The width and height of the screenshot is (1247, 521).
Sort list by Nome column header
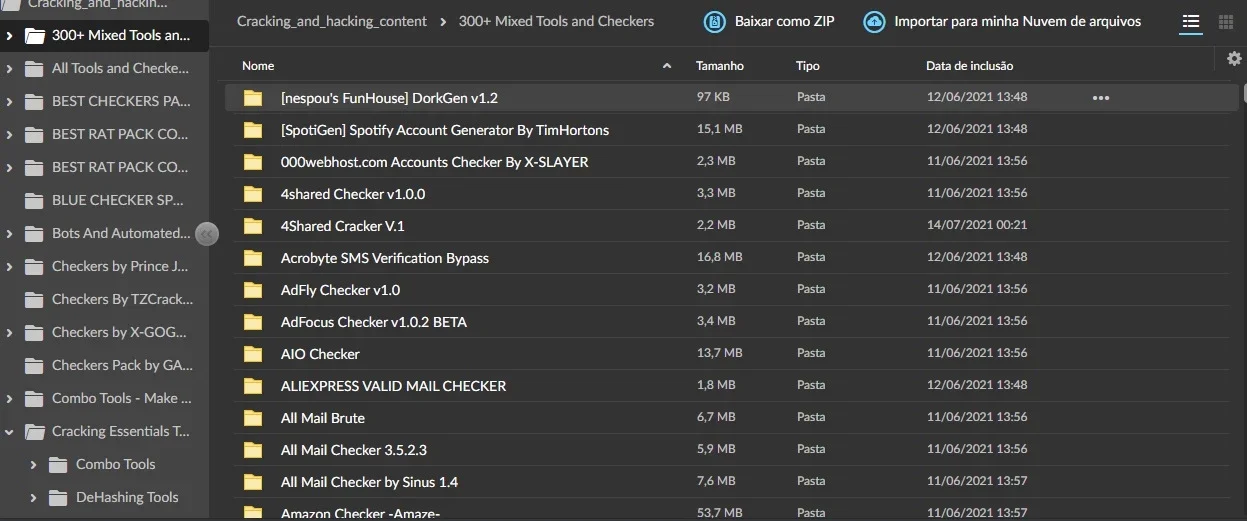(258, 66)
